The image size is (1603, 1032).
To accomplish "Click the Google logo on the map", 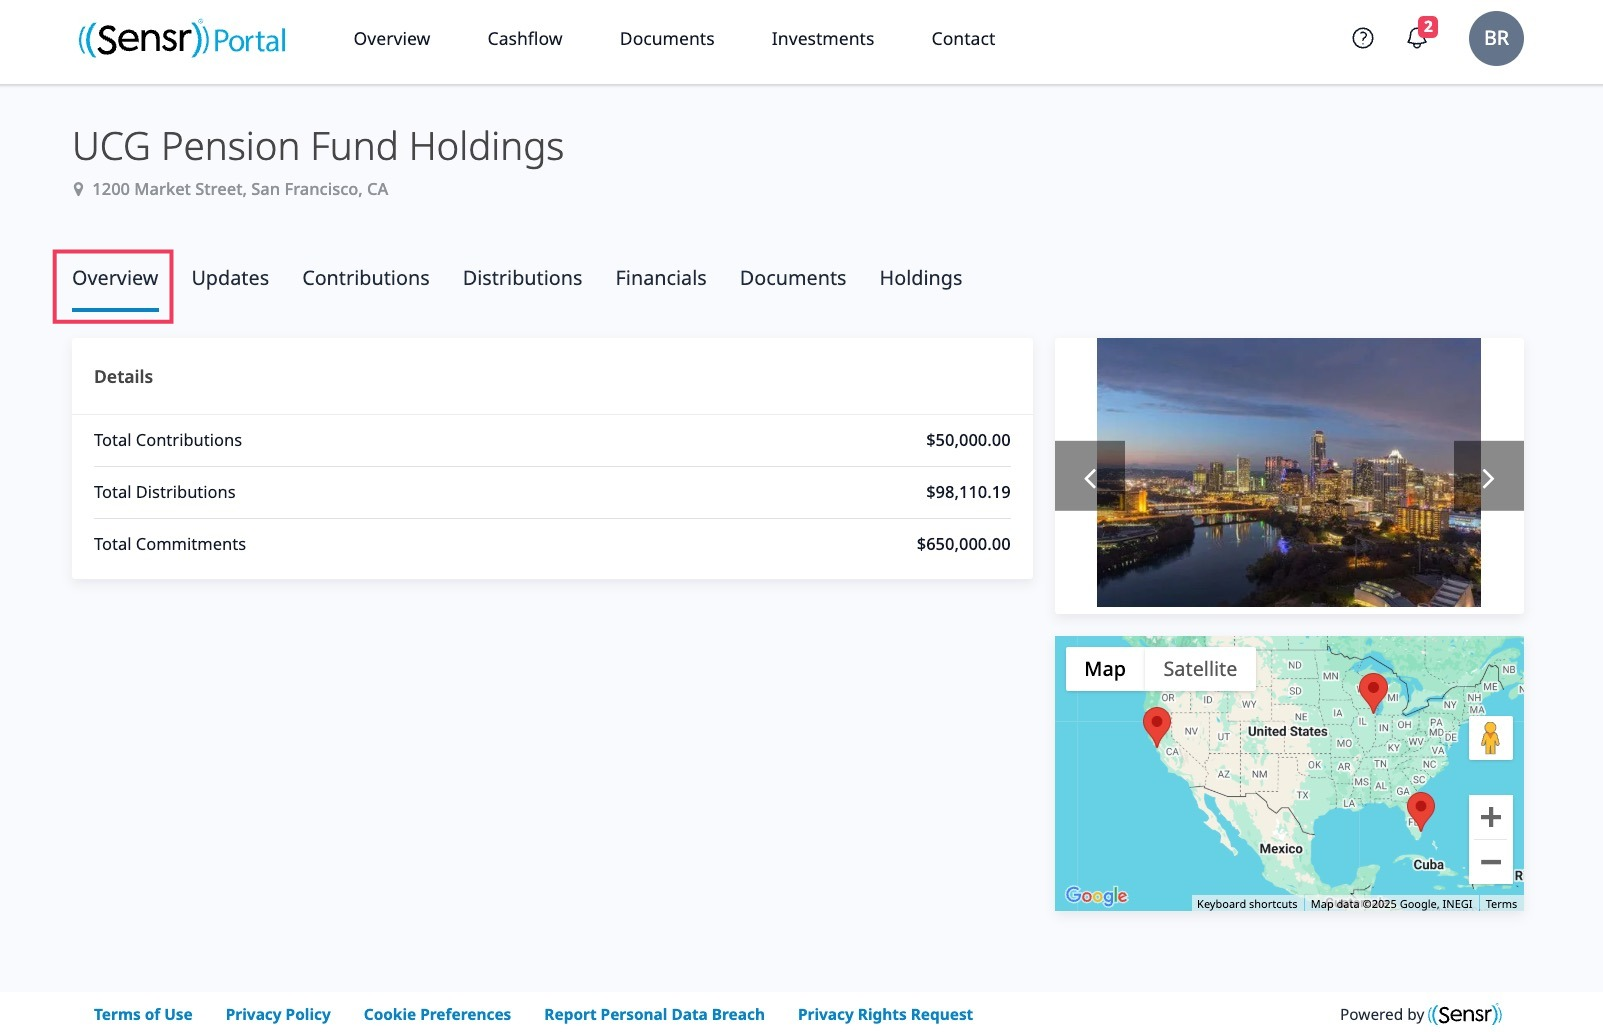I will tap(1096, 896).
